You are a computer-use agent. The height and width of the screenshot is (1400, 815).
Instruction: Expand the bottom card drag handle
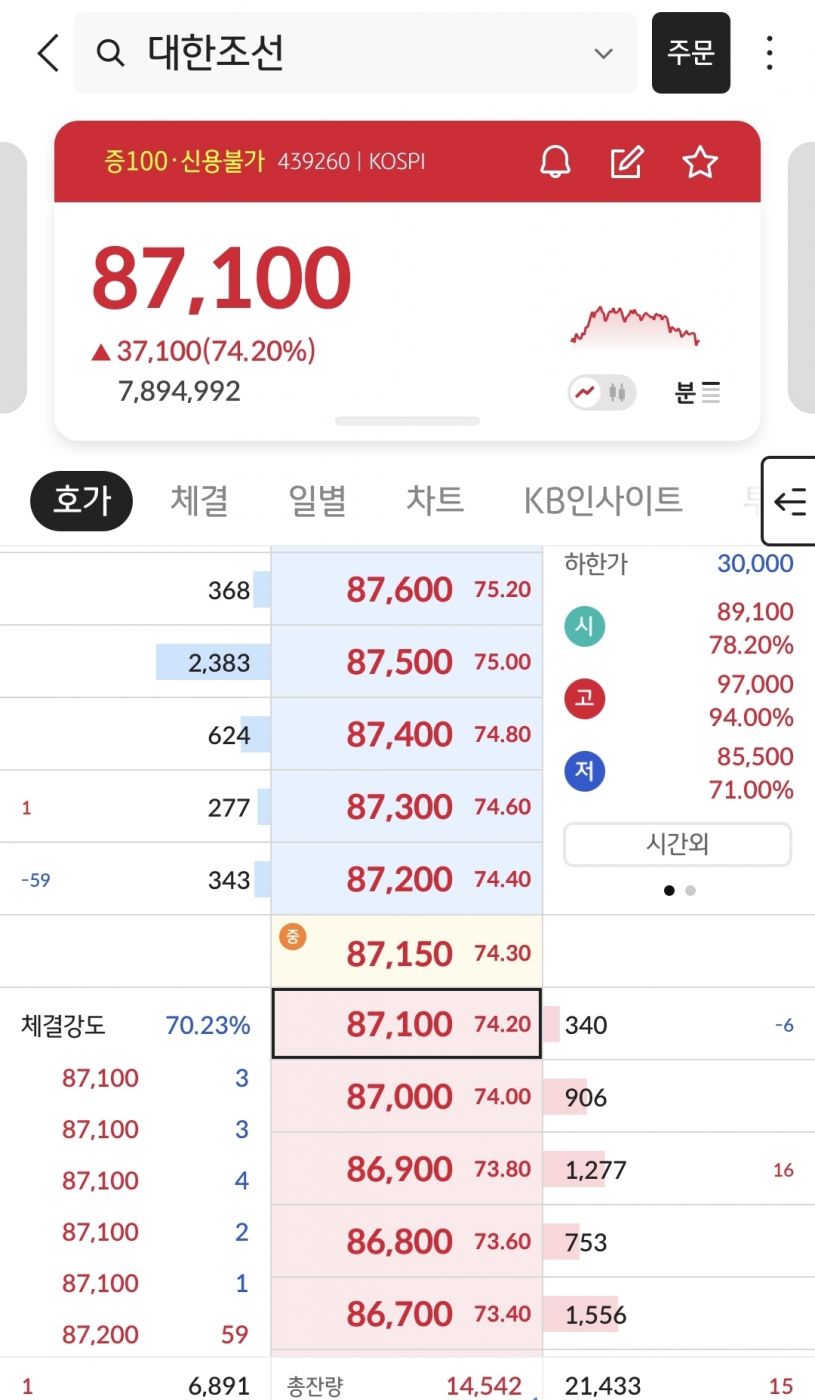[407, 421]
